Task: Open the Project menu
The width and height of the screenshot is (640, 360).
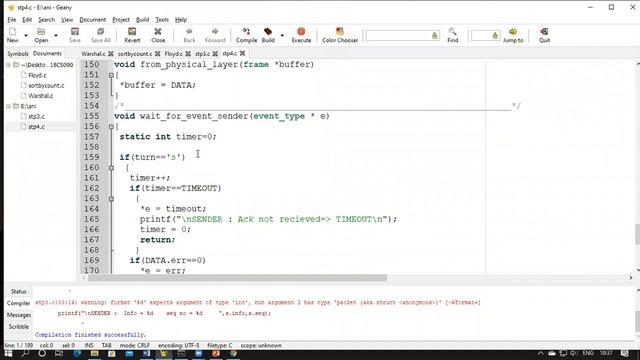Action: 121,20
